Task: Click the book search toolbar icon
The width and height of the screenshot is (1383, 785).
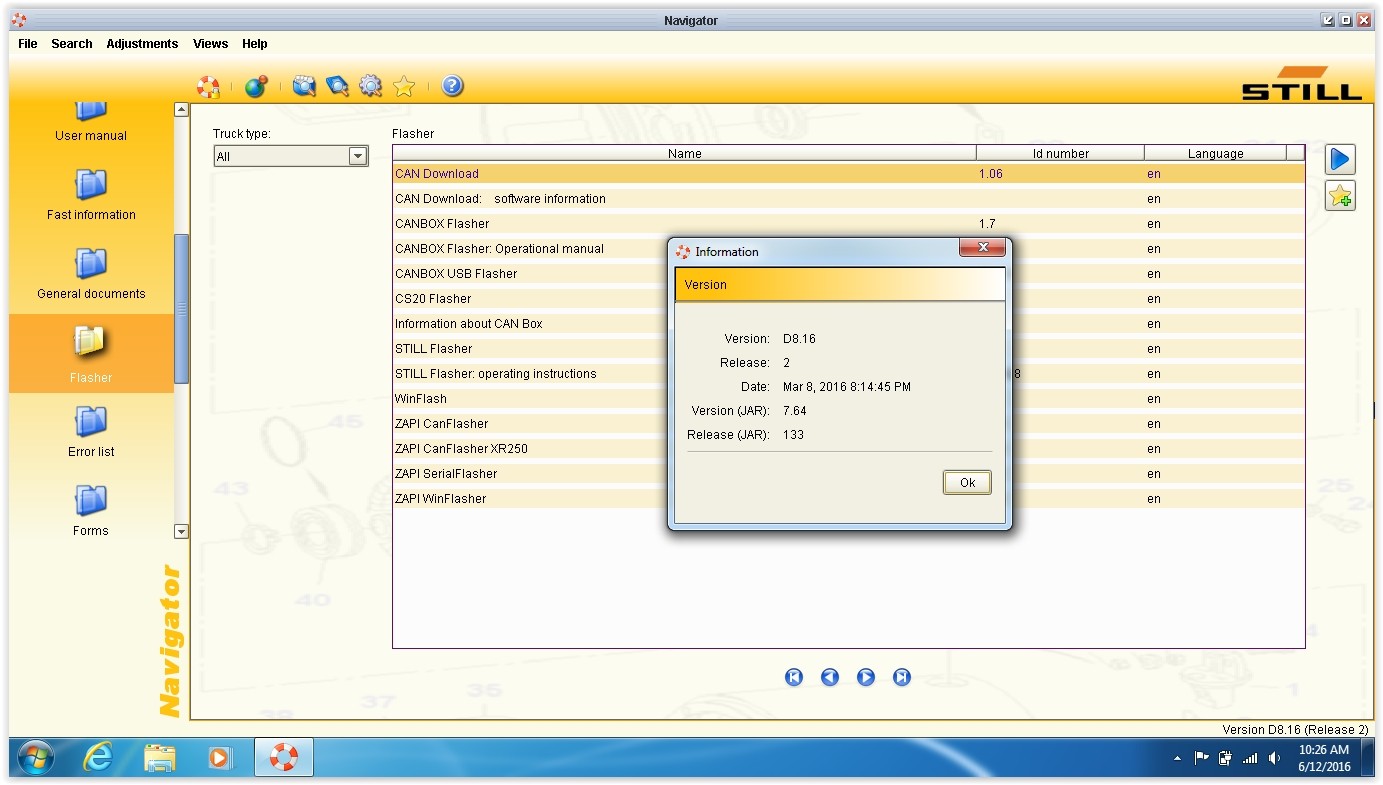Action: [337, 87]
